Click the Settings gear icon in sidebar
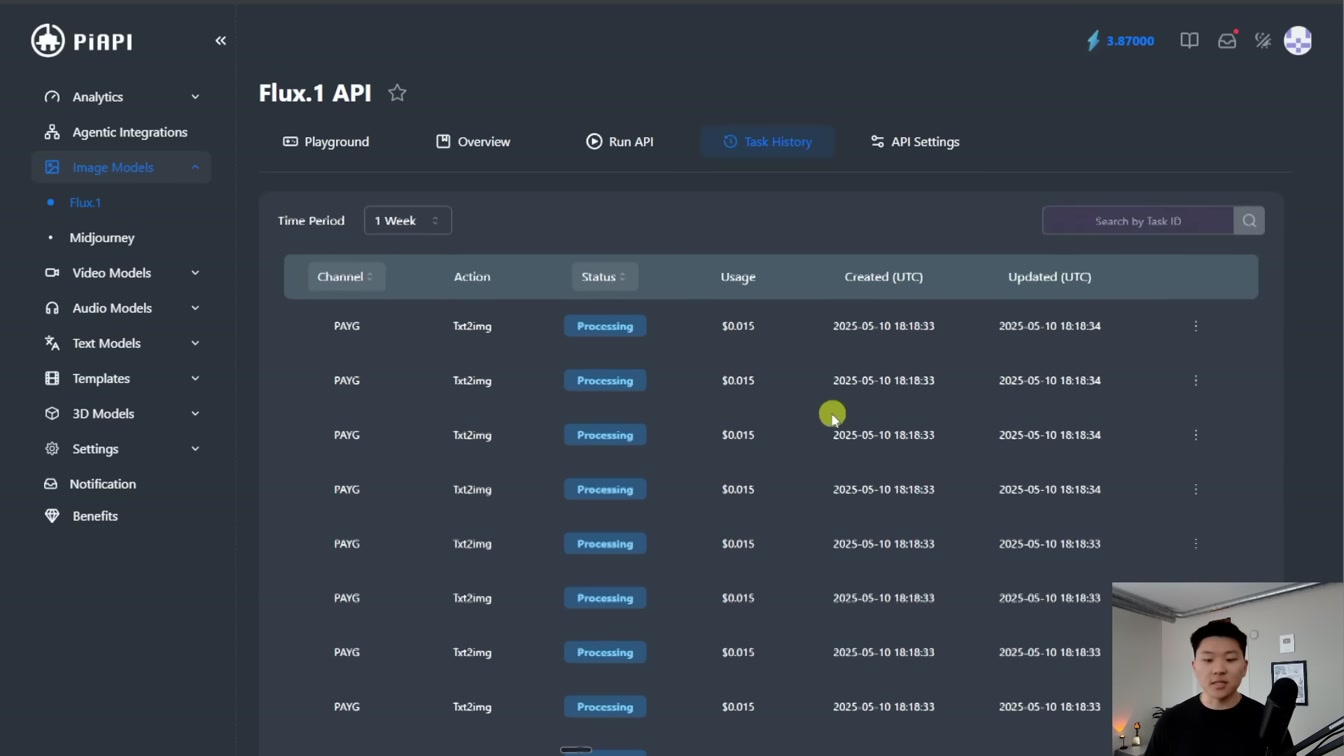This screenshot has width=1344, height=756. (x=52, y=449)
